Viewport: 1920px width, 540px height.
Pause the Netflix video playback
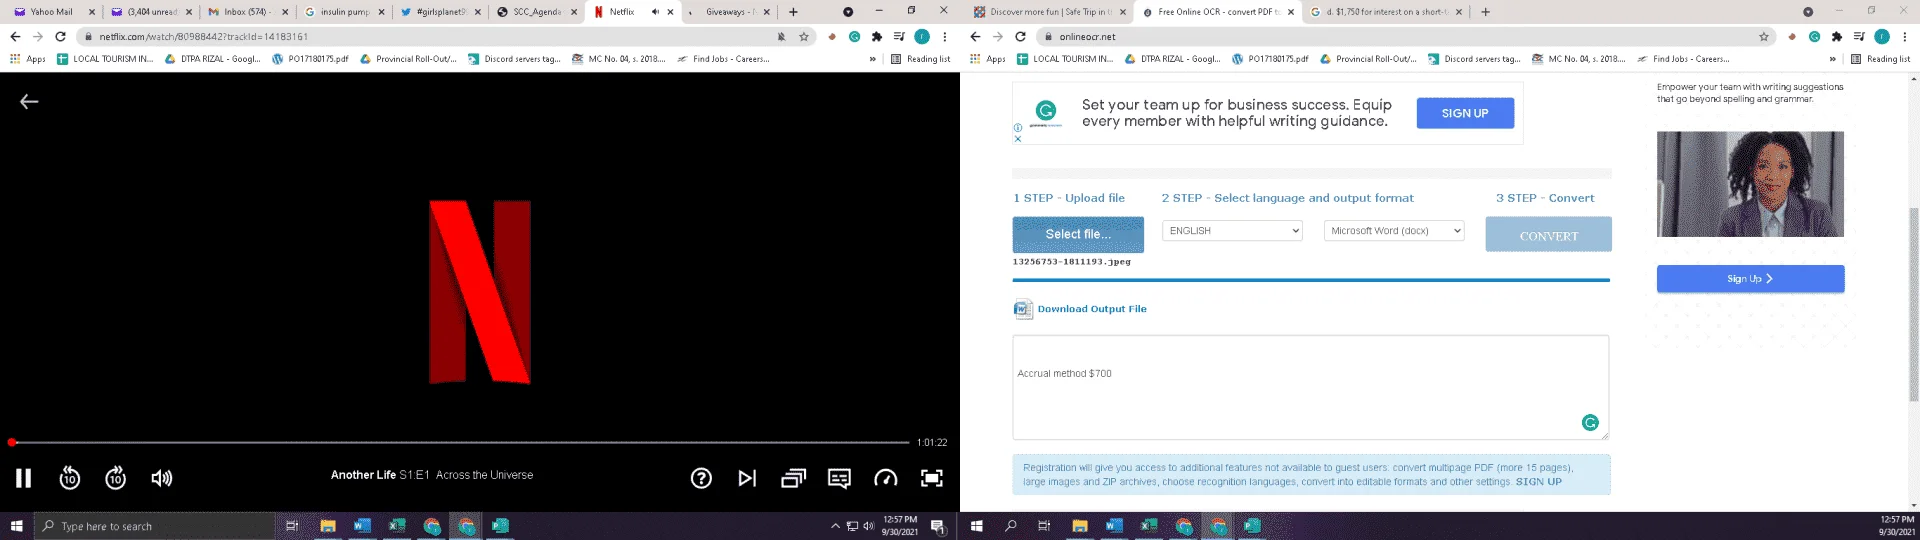pos(23,478)
